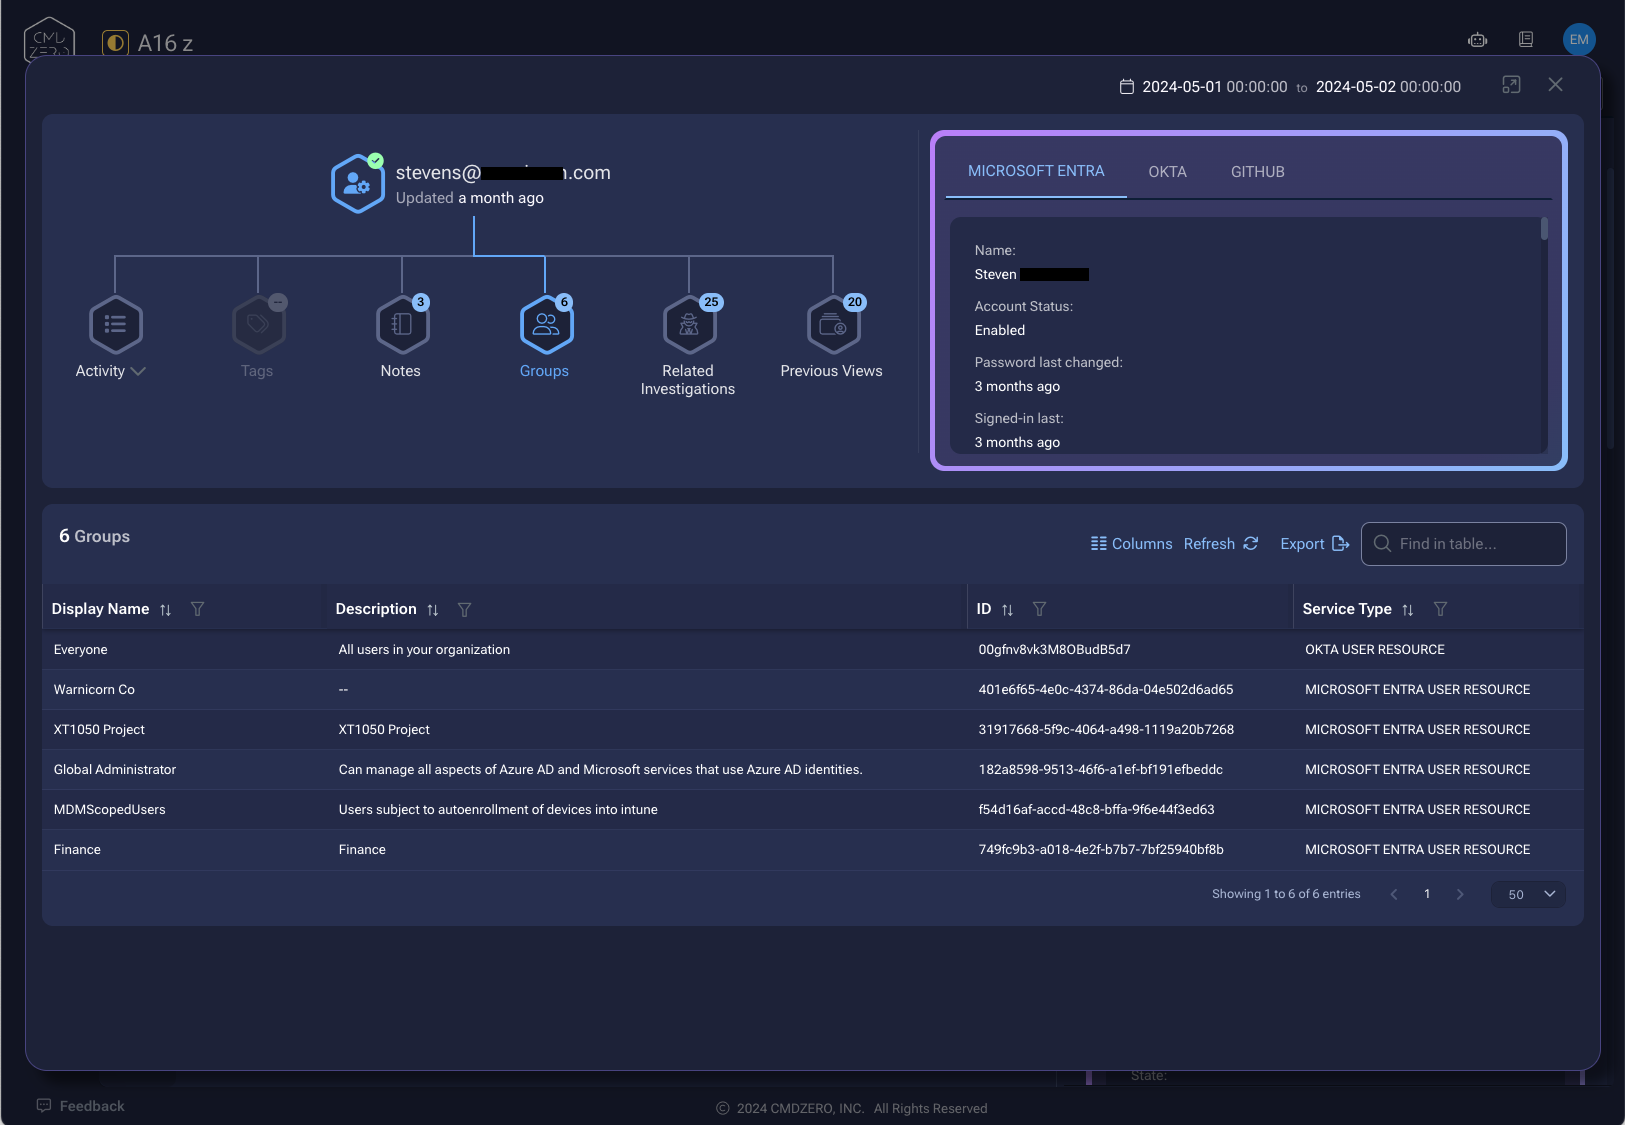Viewport: 1625px width, 1125px height.
Task: Select the XT1050 Project display name
Action: point(99,730)
